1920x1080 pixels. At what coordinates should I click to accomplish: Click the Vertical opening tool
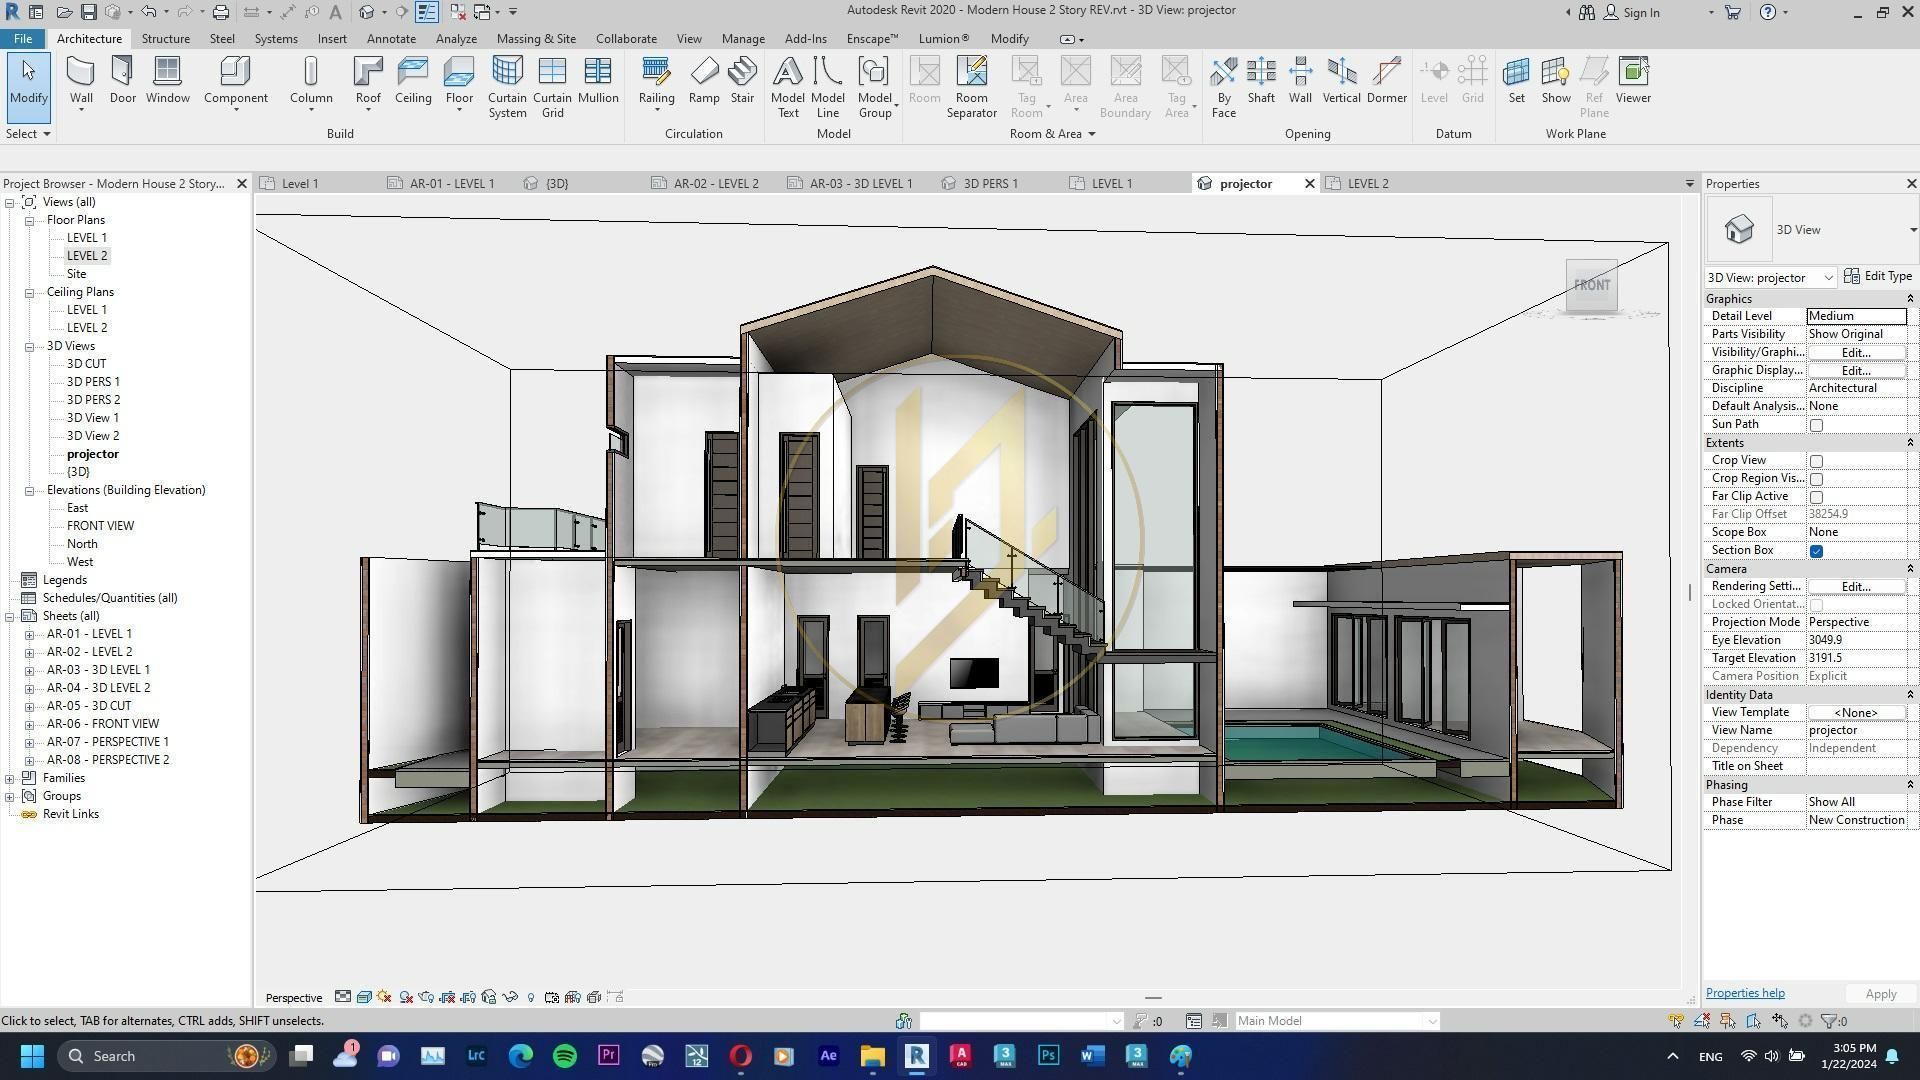(x=1341, y=80)
